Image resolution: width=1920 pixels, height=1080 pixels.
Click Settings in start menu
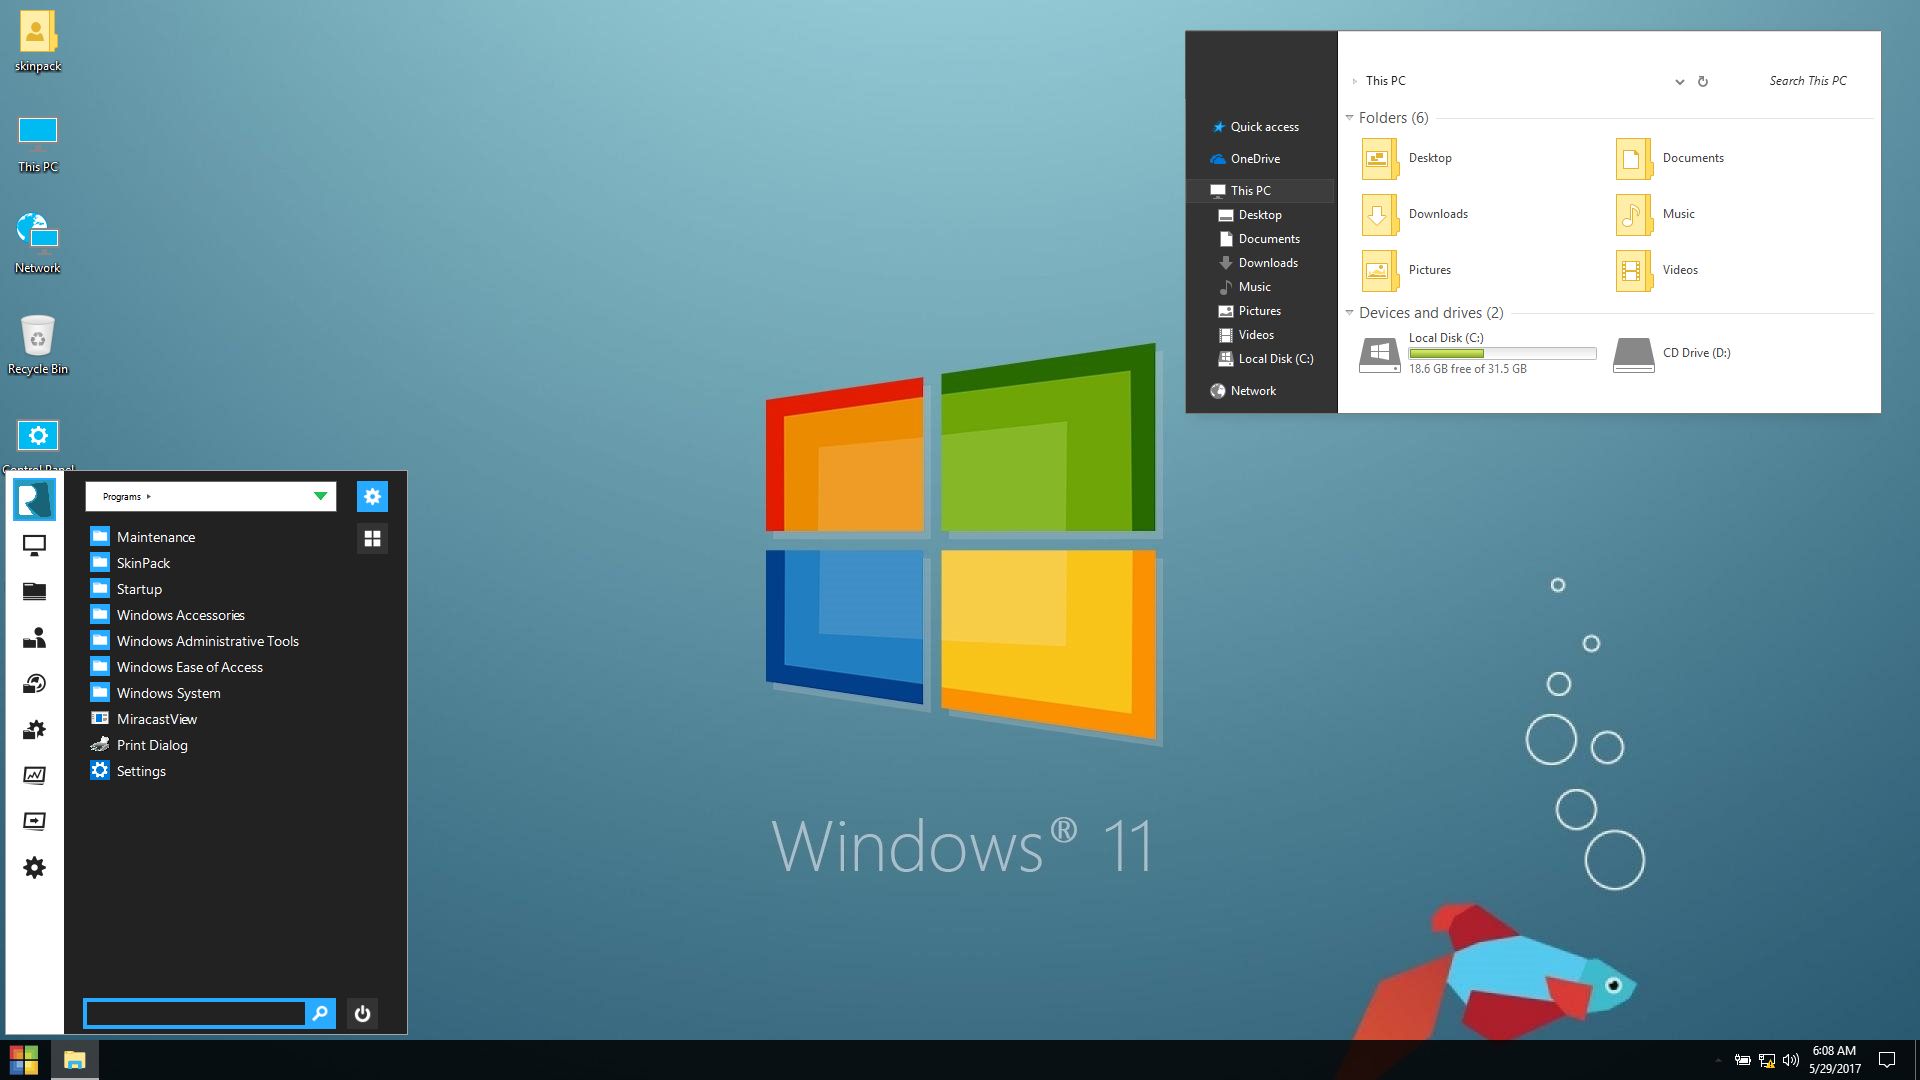pyautogui.click(x=140, y=770)
